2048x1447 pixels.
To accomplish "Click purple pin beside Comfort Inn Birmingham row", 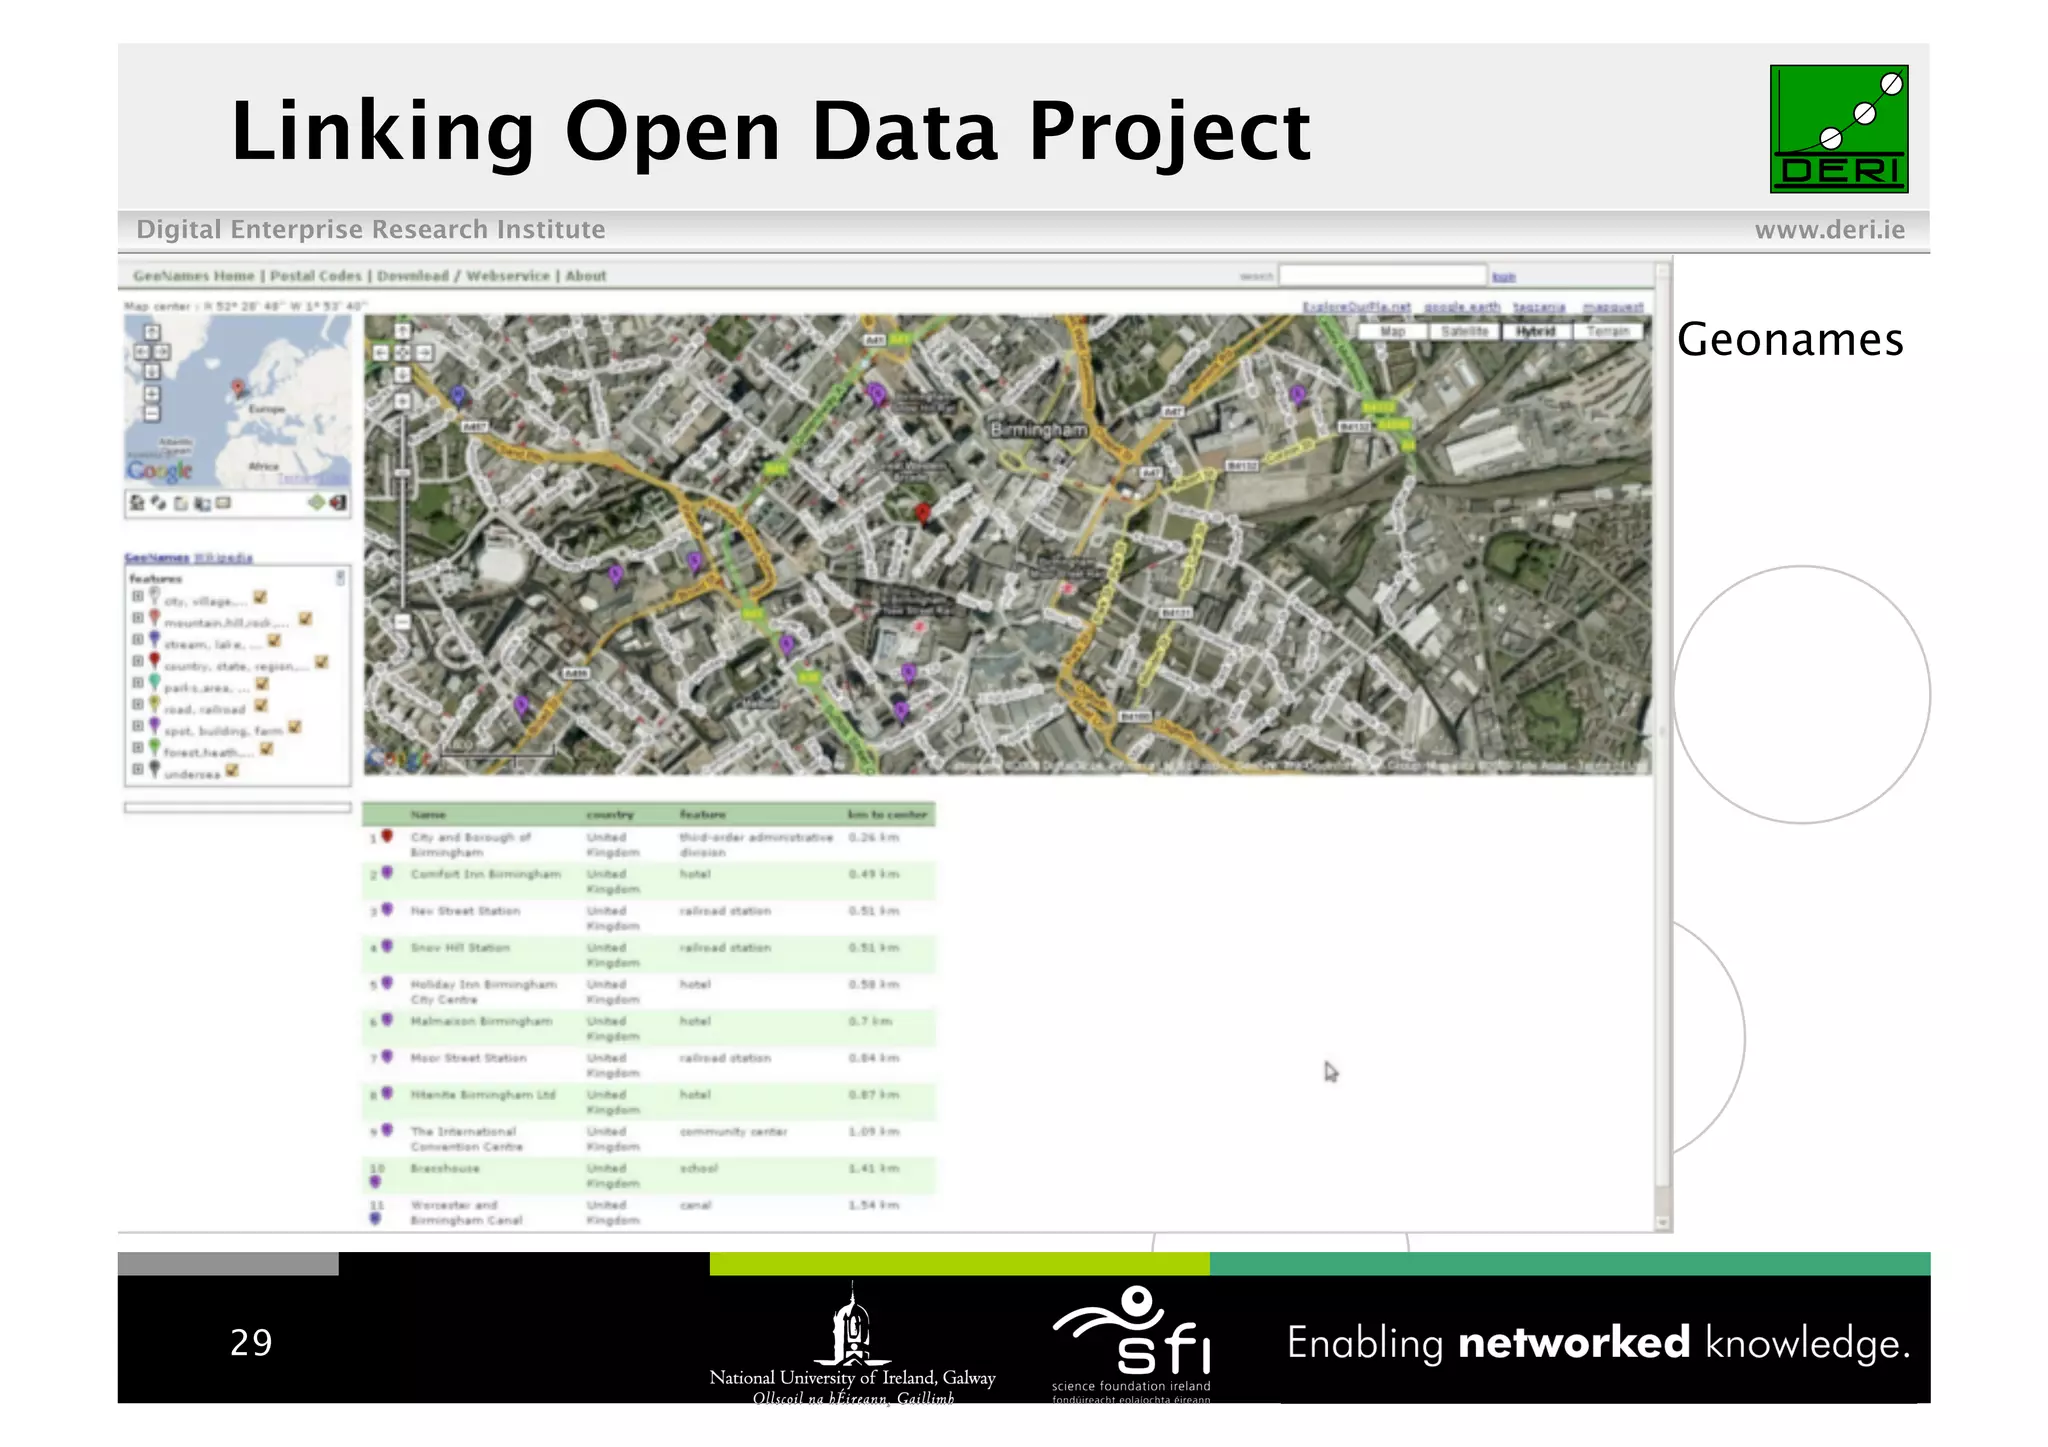I will tap(387, 874).
